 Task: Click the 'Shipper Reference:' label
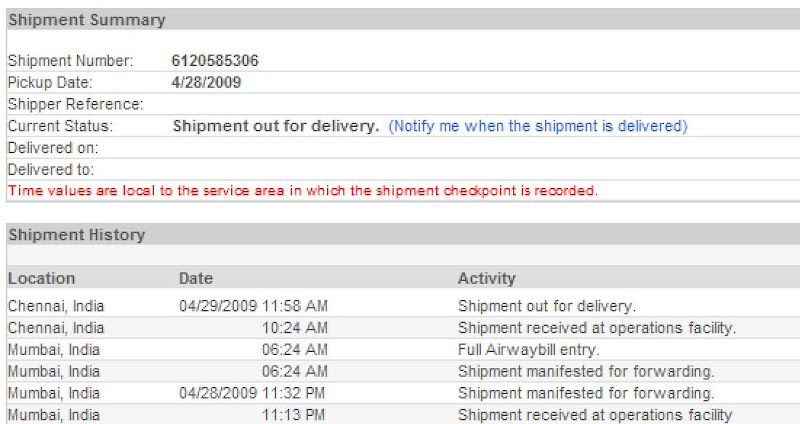(x=76, y=104)
